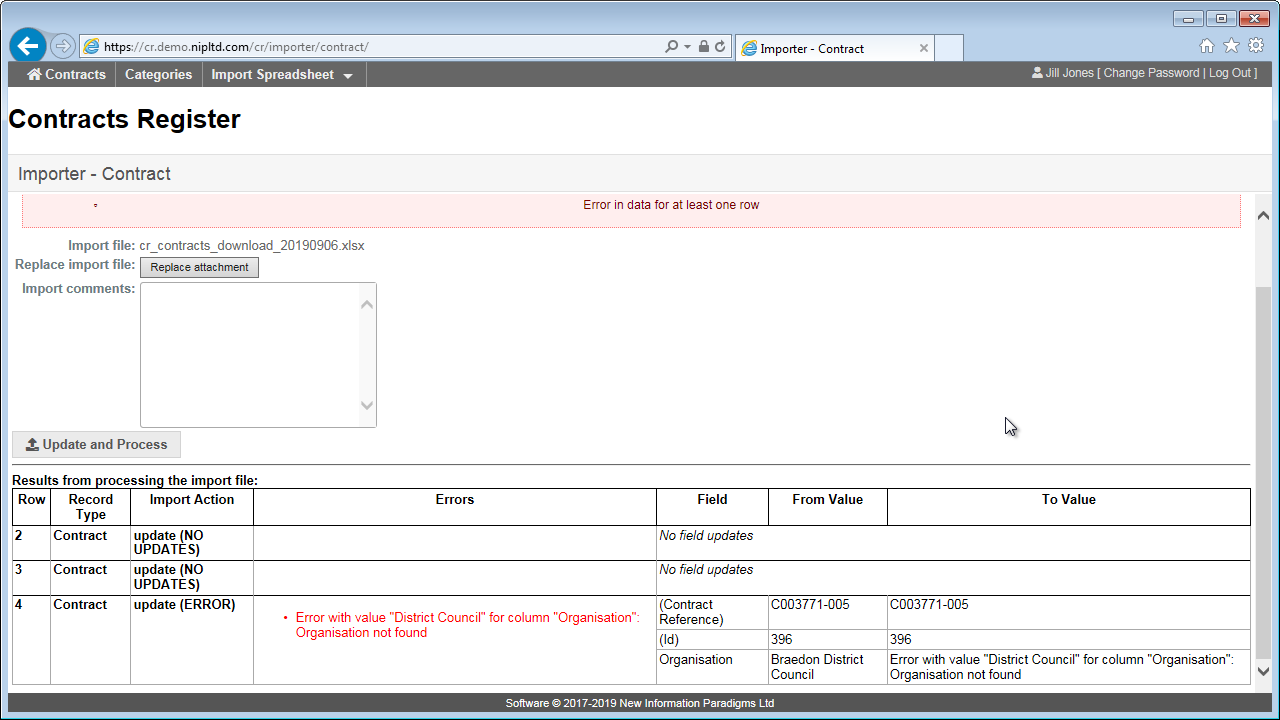Image resolution: width=1280 pixels, height=720 pixels.
Task: Click the browser Back arrow button
Action: point(28,46)
